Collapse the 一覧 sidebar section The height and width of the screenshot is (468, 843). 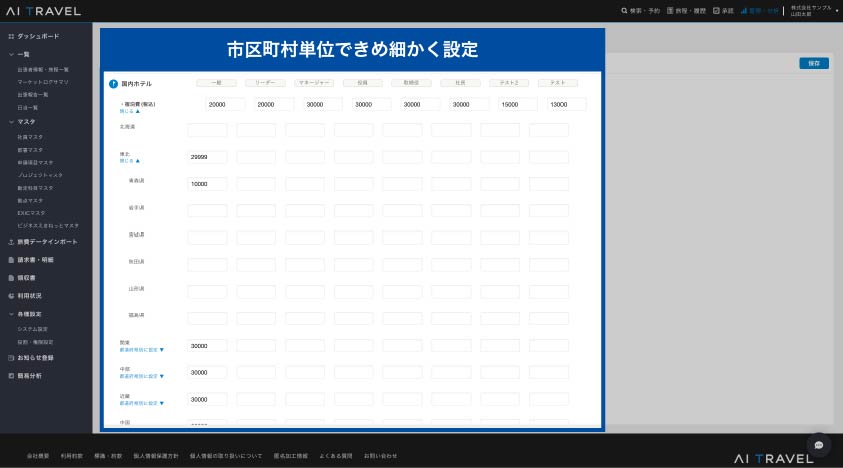(11, 54)
